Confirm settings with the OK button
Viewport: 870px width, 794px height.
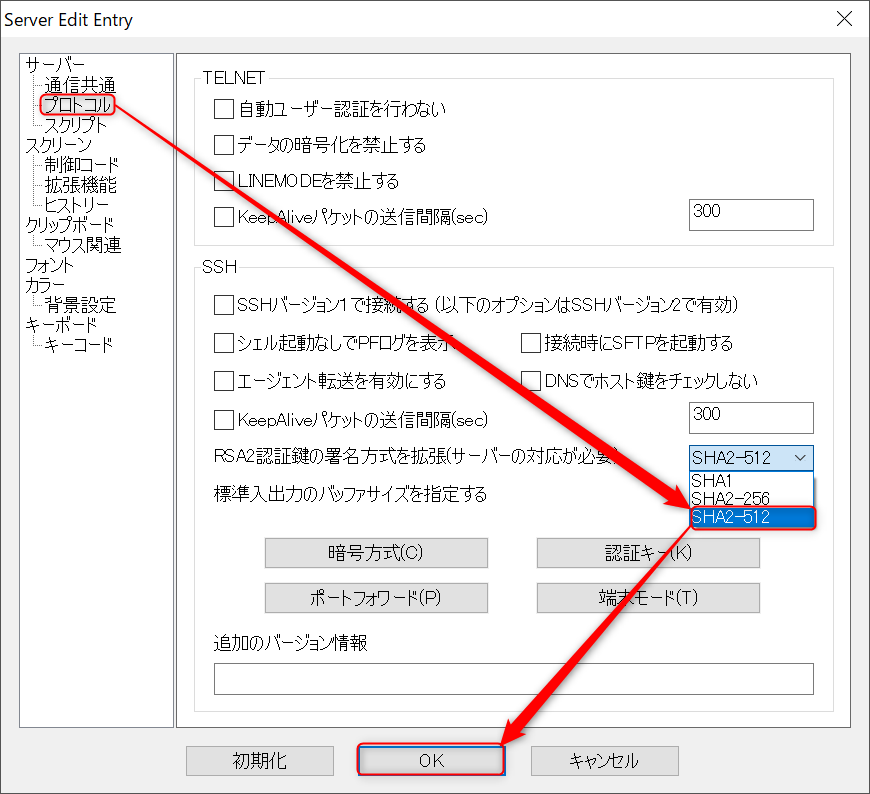click(x=430, y=760)
